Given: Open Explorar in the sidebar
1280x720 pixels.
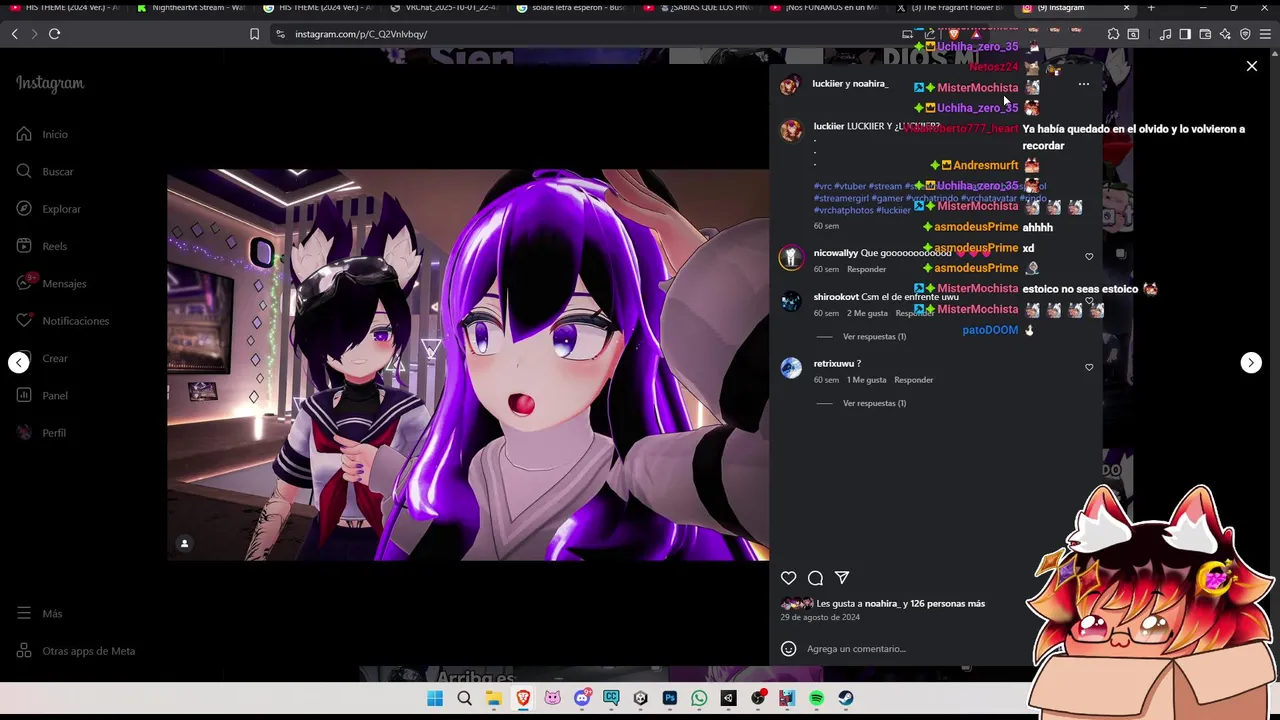Looking at the screenshot, I should pos(48,209).
